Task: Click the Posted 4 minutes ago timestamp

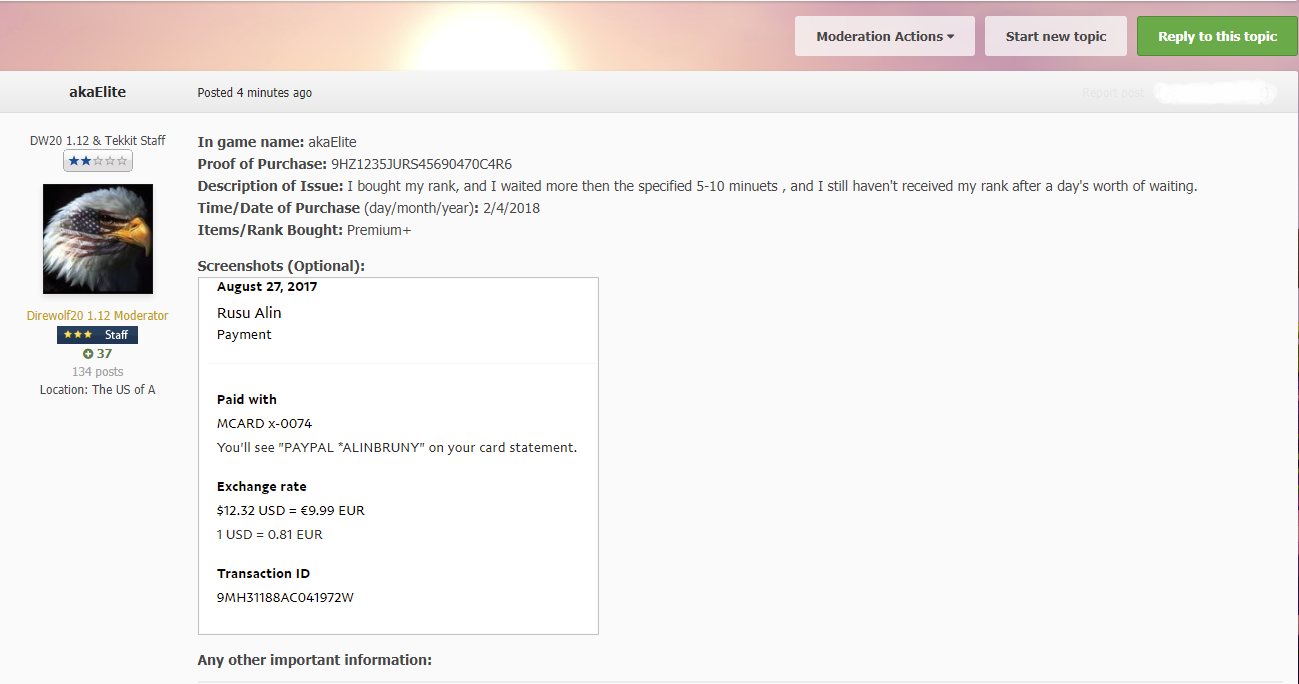Action: click(x=254, y=92)
